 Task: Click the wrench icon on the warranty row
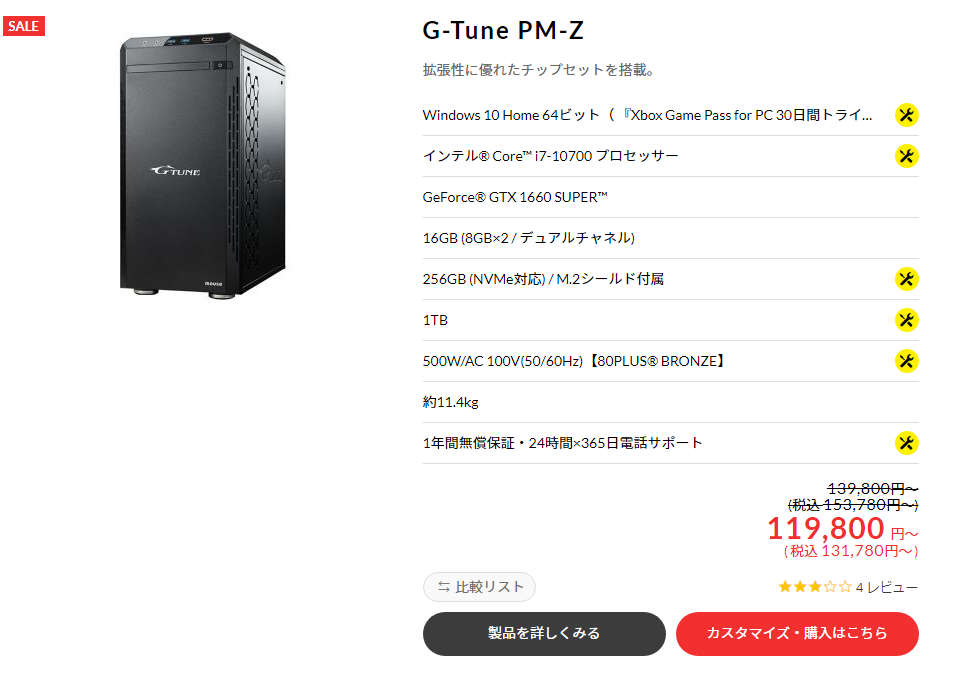tap(906, 443)
